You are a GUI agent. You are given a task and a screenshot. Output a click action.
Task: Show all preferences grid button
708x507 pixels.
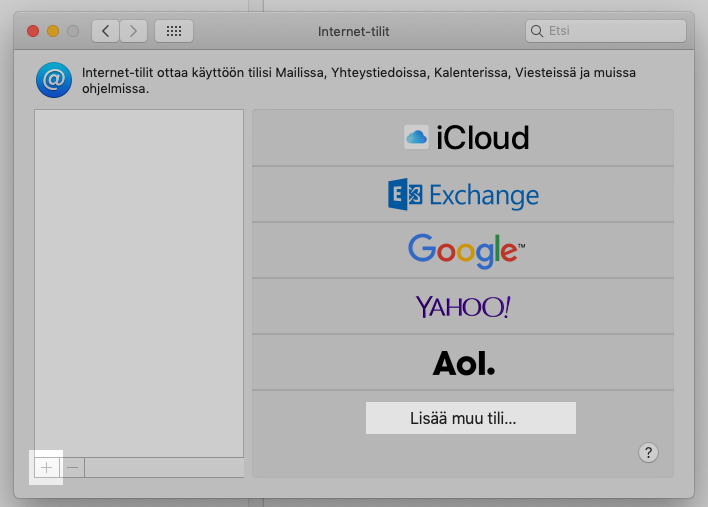coord(174,31)
